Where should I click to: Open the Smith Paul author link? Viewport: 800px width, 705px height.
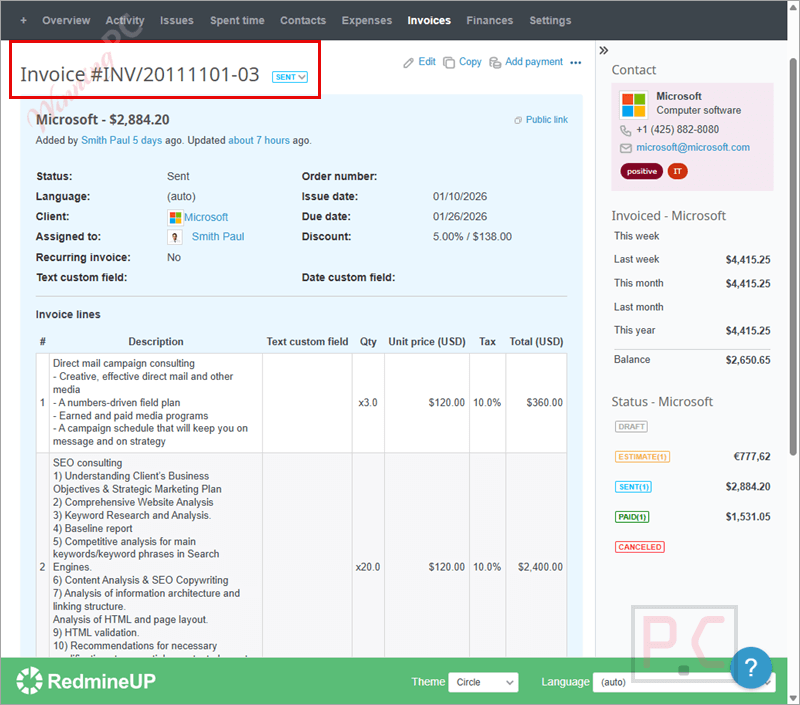(x=106, y=140)
